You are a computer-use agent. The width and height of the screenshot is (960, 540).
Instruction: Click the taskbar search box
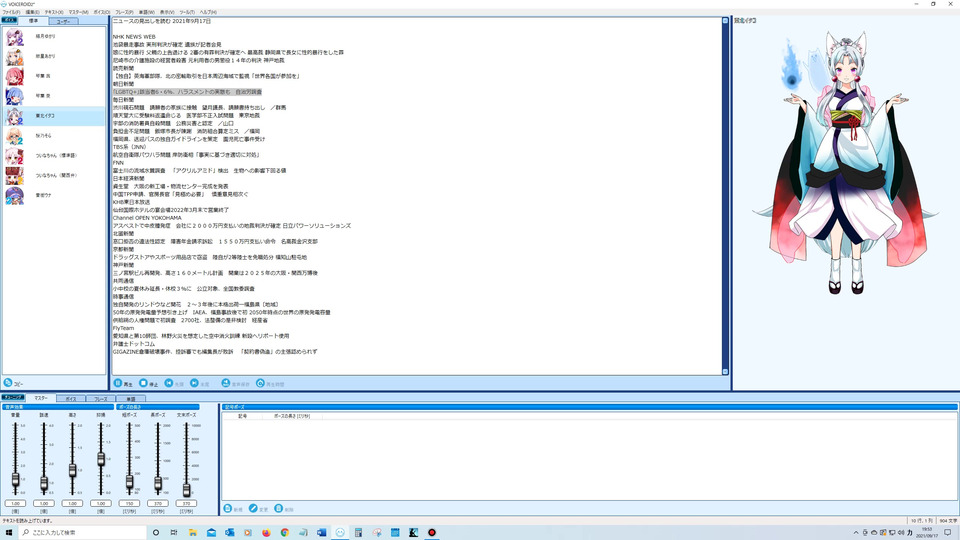(x=83, y=533)
